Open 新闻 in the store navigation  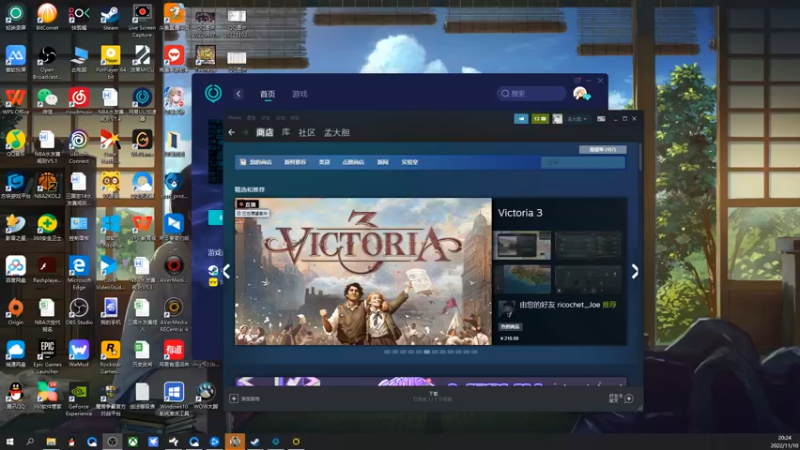[383, 162]
